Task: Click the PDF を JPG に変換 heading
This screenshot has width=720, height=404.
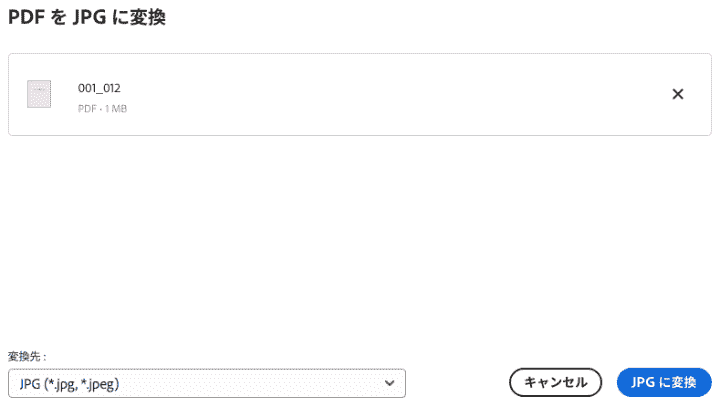Action: click(87, 17)
